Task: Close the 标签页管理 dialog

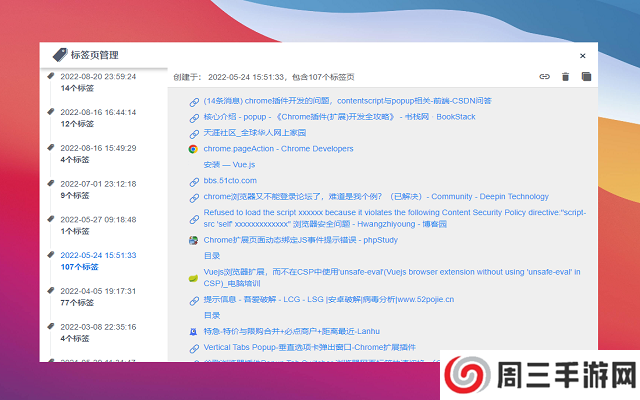Action: [x=583, y=56]
